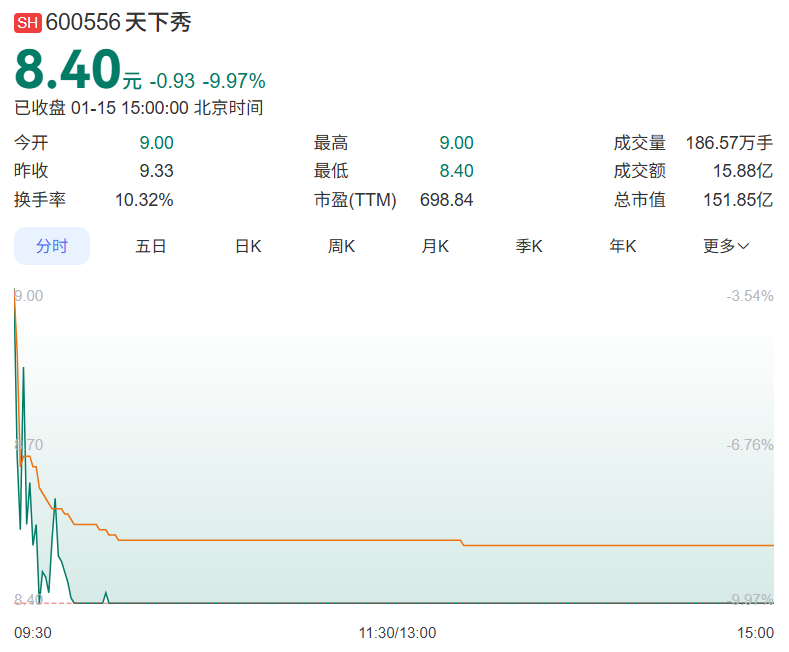
Task: Click the 换手率 10.32% turnover value
Action: click(x=144, y=200)
